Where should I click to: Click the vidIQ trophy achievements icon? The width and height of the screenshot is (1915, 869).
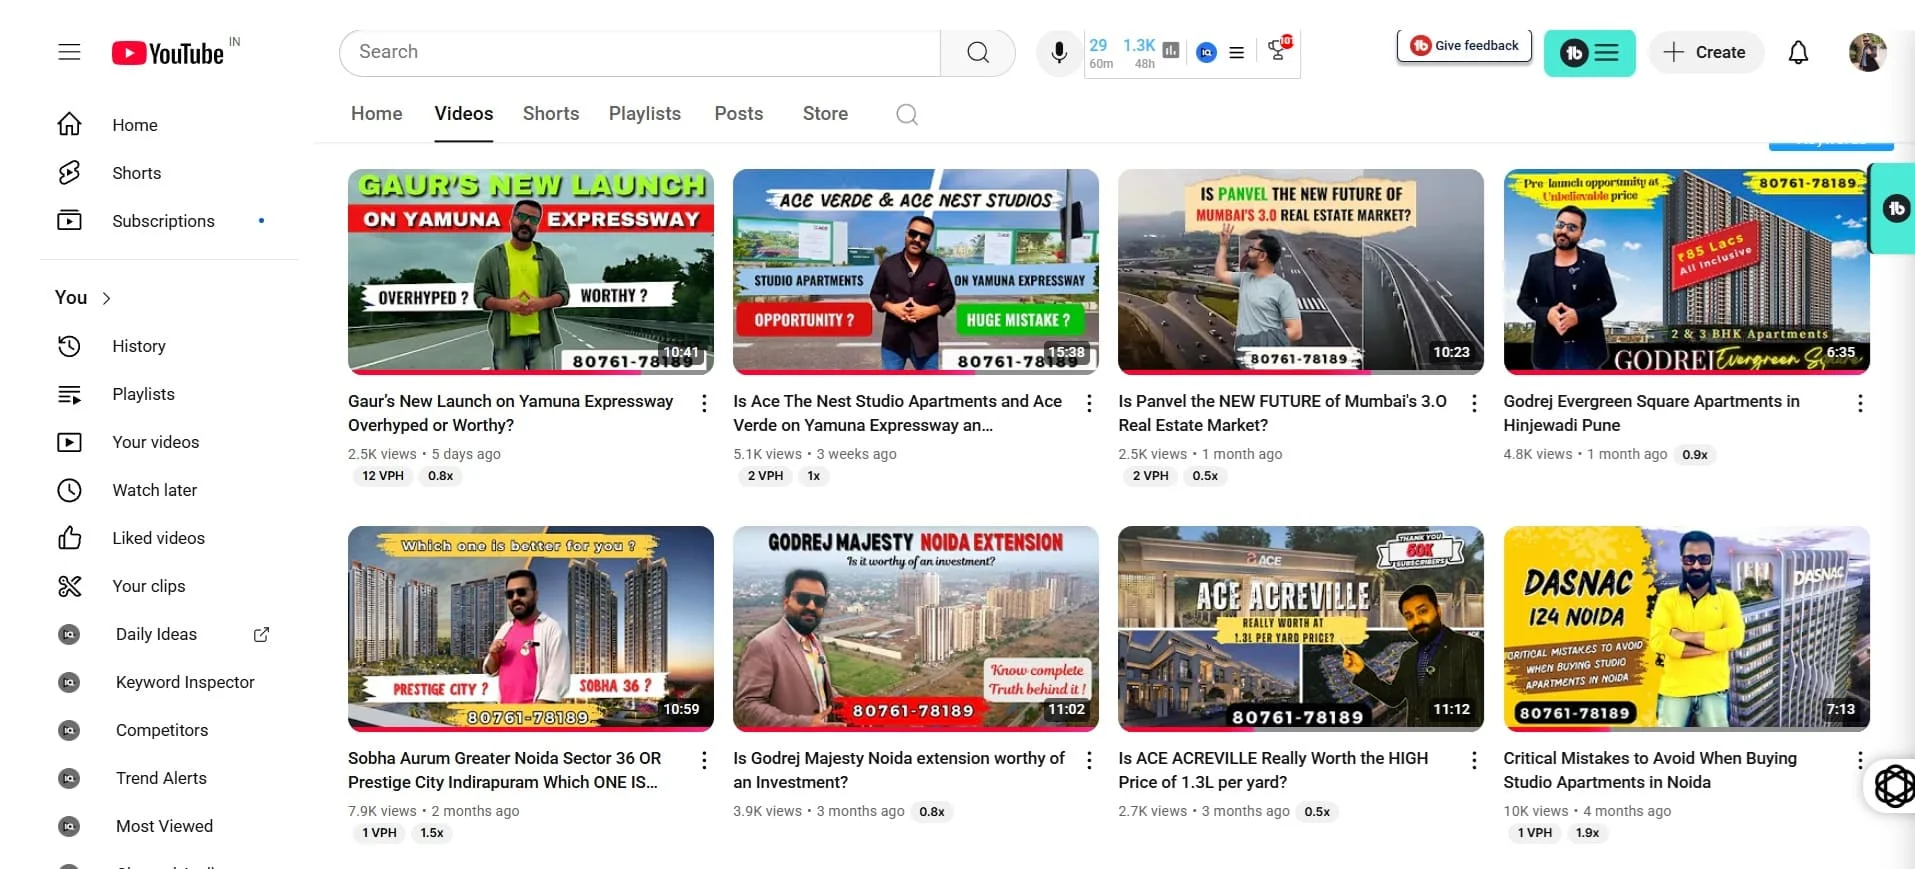1278,50
